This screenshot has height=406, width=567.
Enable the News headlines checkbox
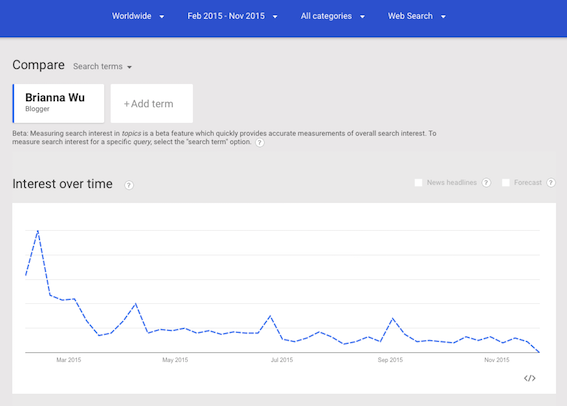[x=418, y=183]
